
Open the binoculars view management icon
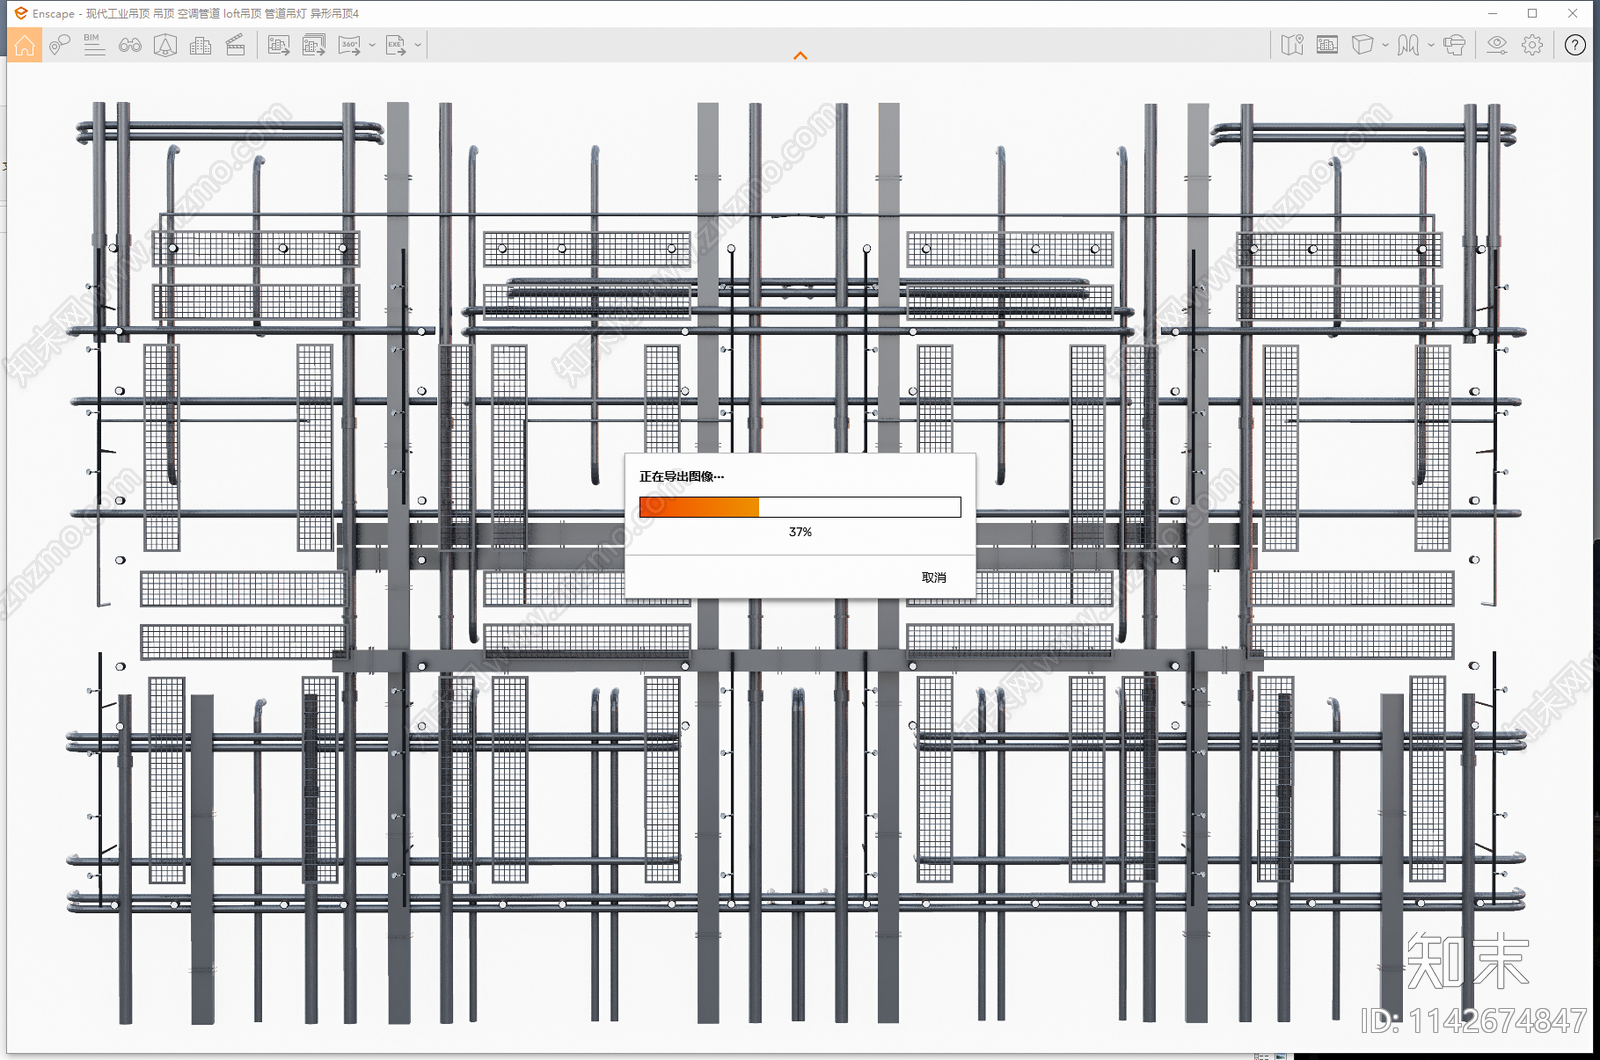coord(130,45)
